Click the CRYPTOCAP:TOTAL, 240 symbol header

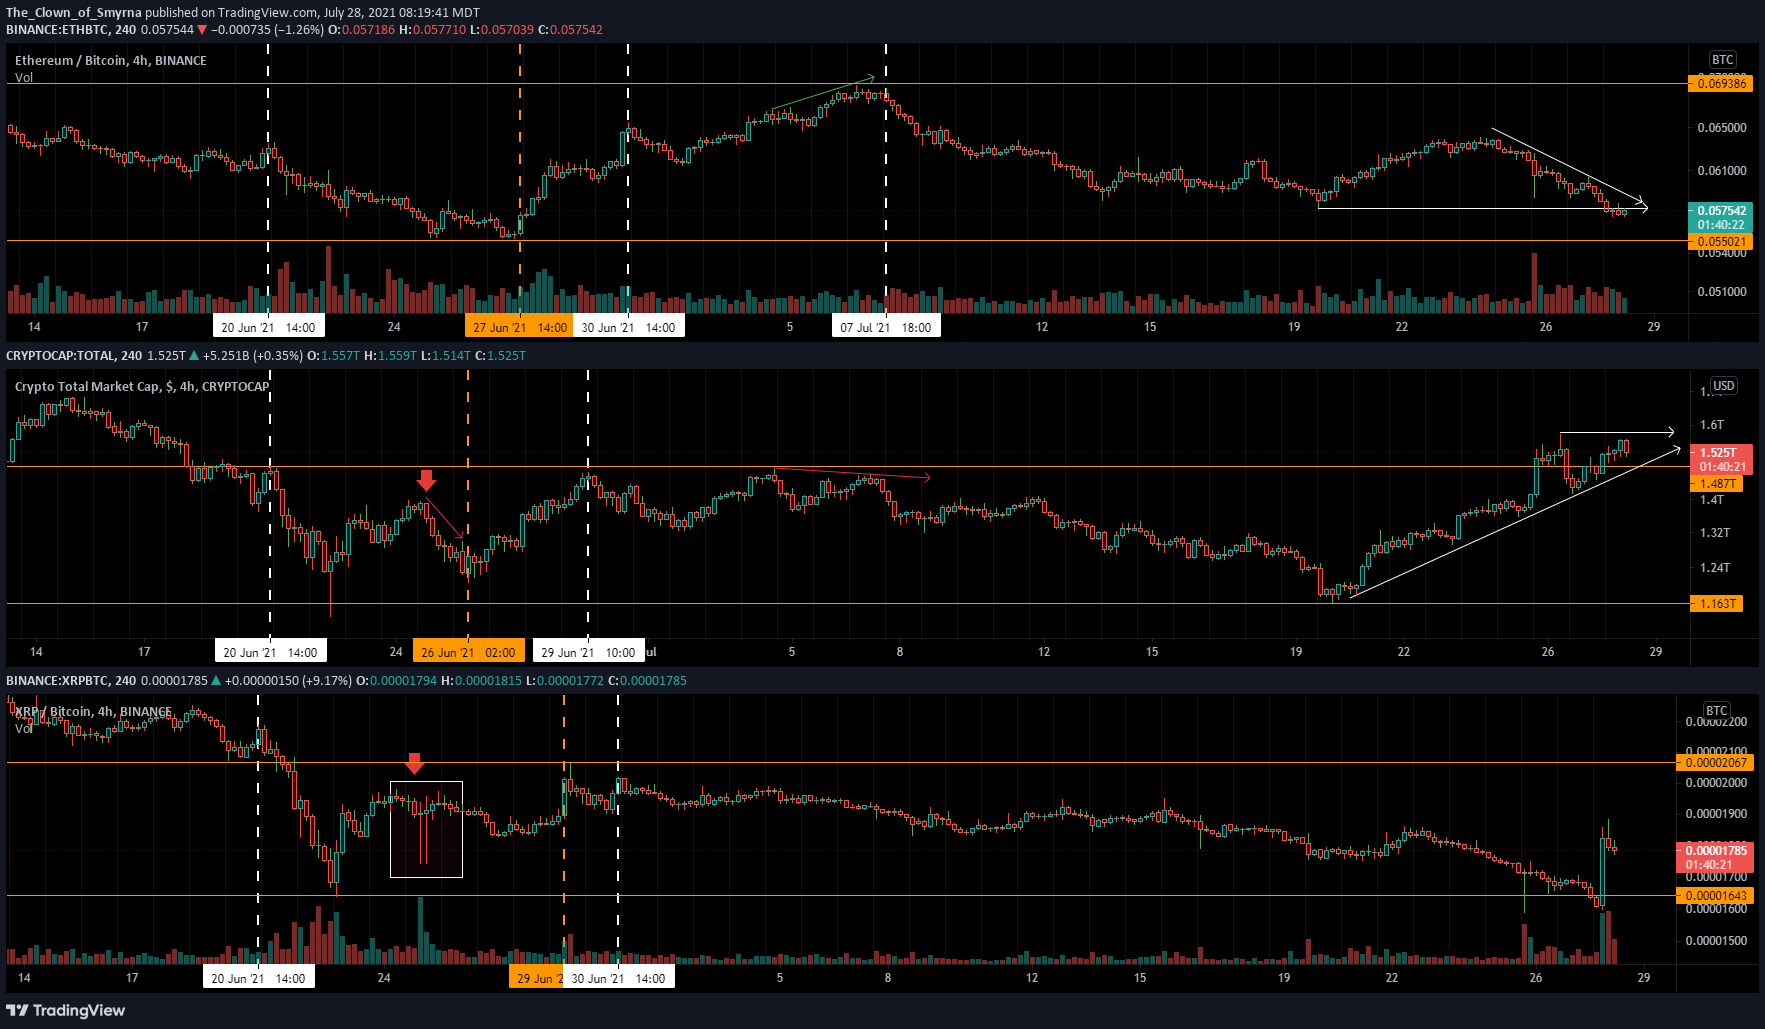74,355
